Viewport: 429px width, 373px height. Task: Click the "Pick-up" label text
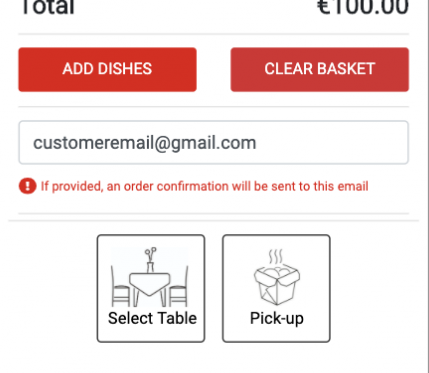tap(277, 319)
